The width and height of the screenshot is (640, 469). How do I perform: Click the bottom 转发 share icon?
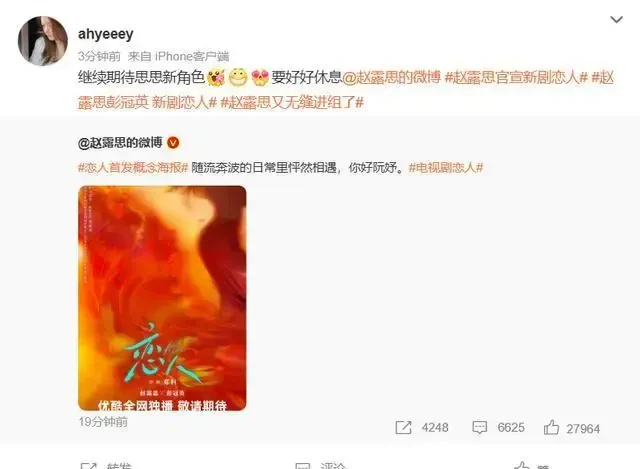[89, 466]
